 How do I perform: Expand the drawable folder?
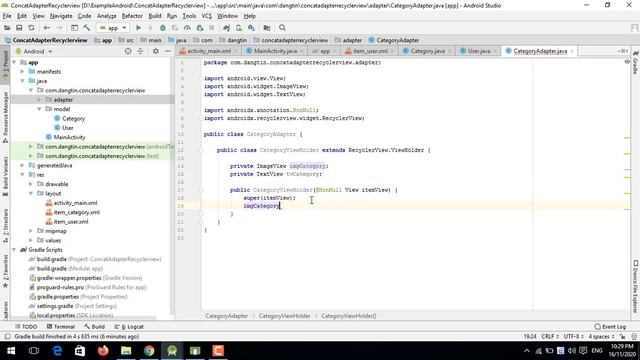[x=31, y=184]
